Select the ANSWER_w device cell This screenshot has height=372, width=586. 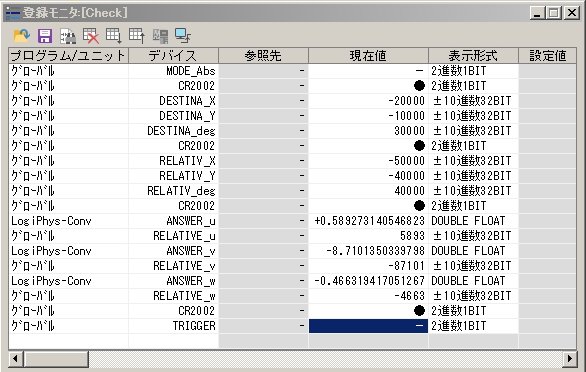pyautogui.click(x=173, y=281)
